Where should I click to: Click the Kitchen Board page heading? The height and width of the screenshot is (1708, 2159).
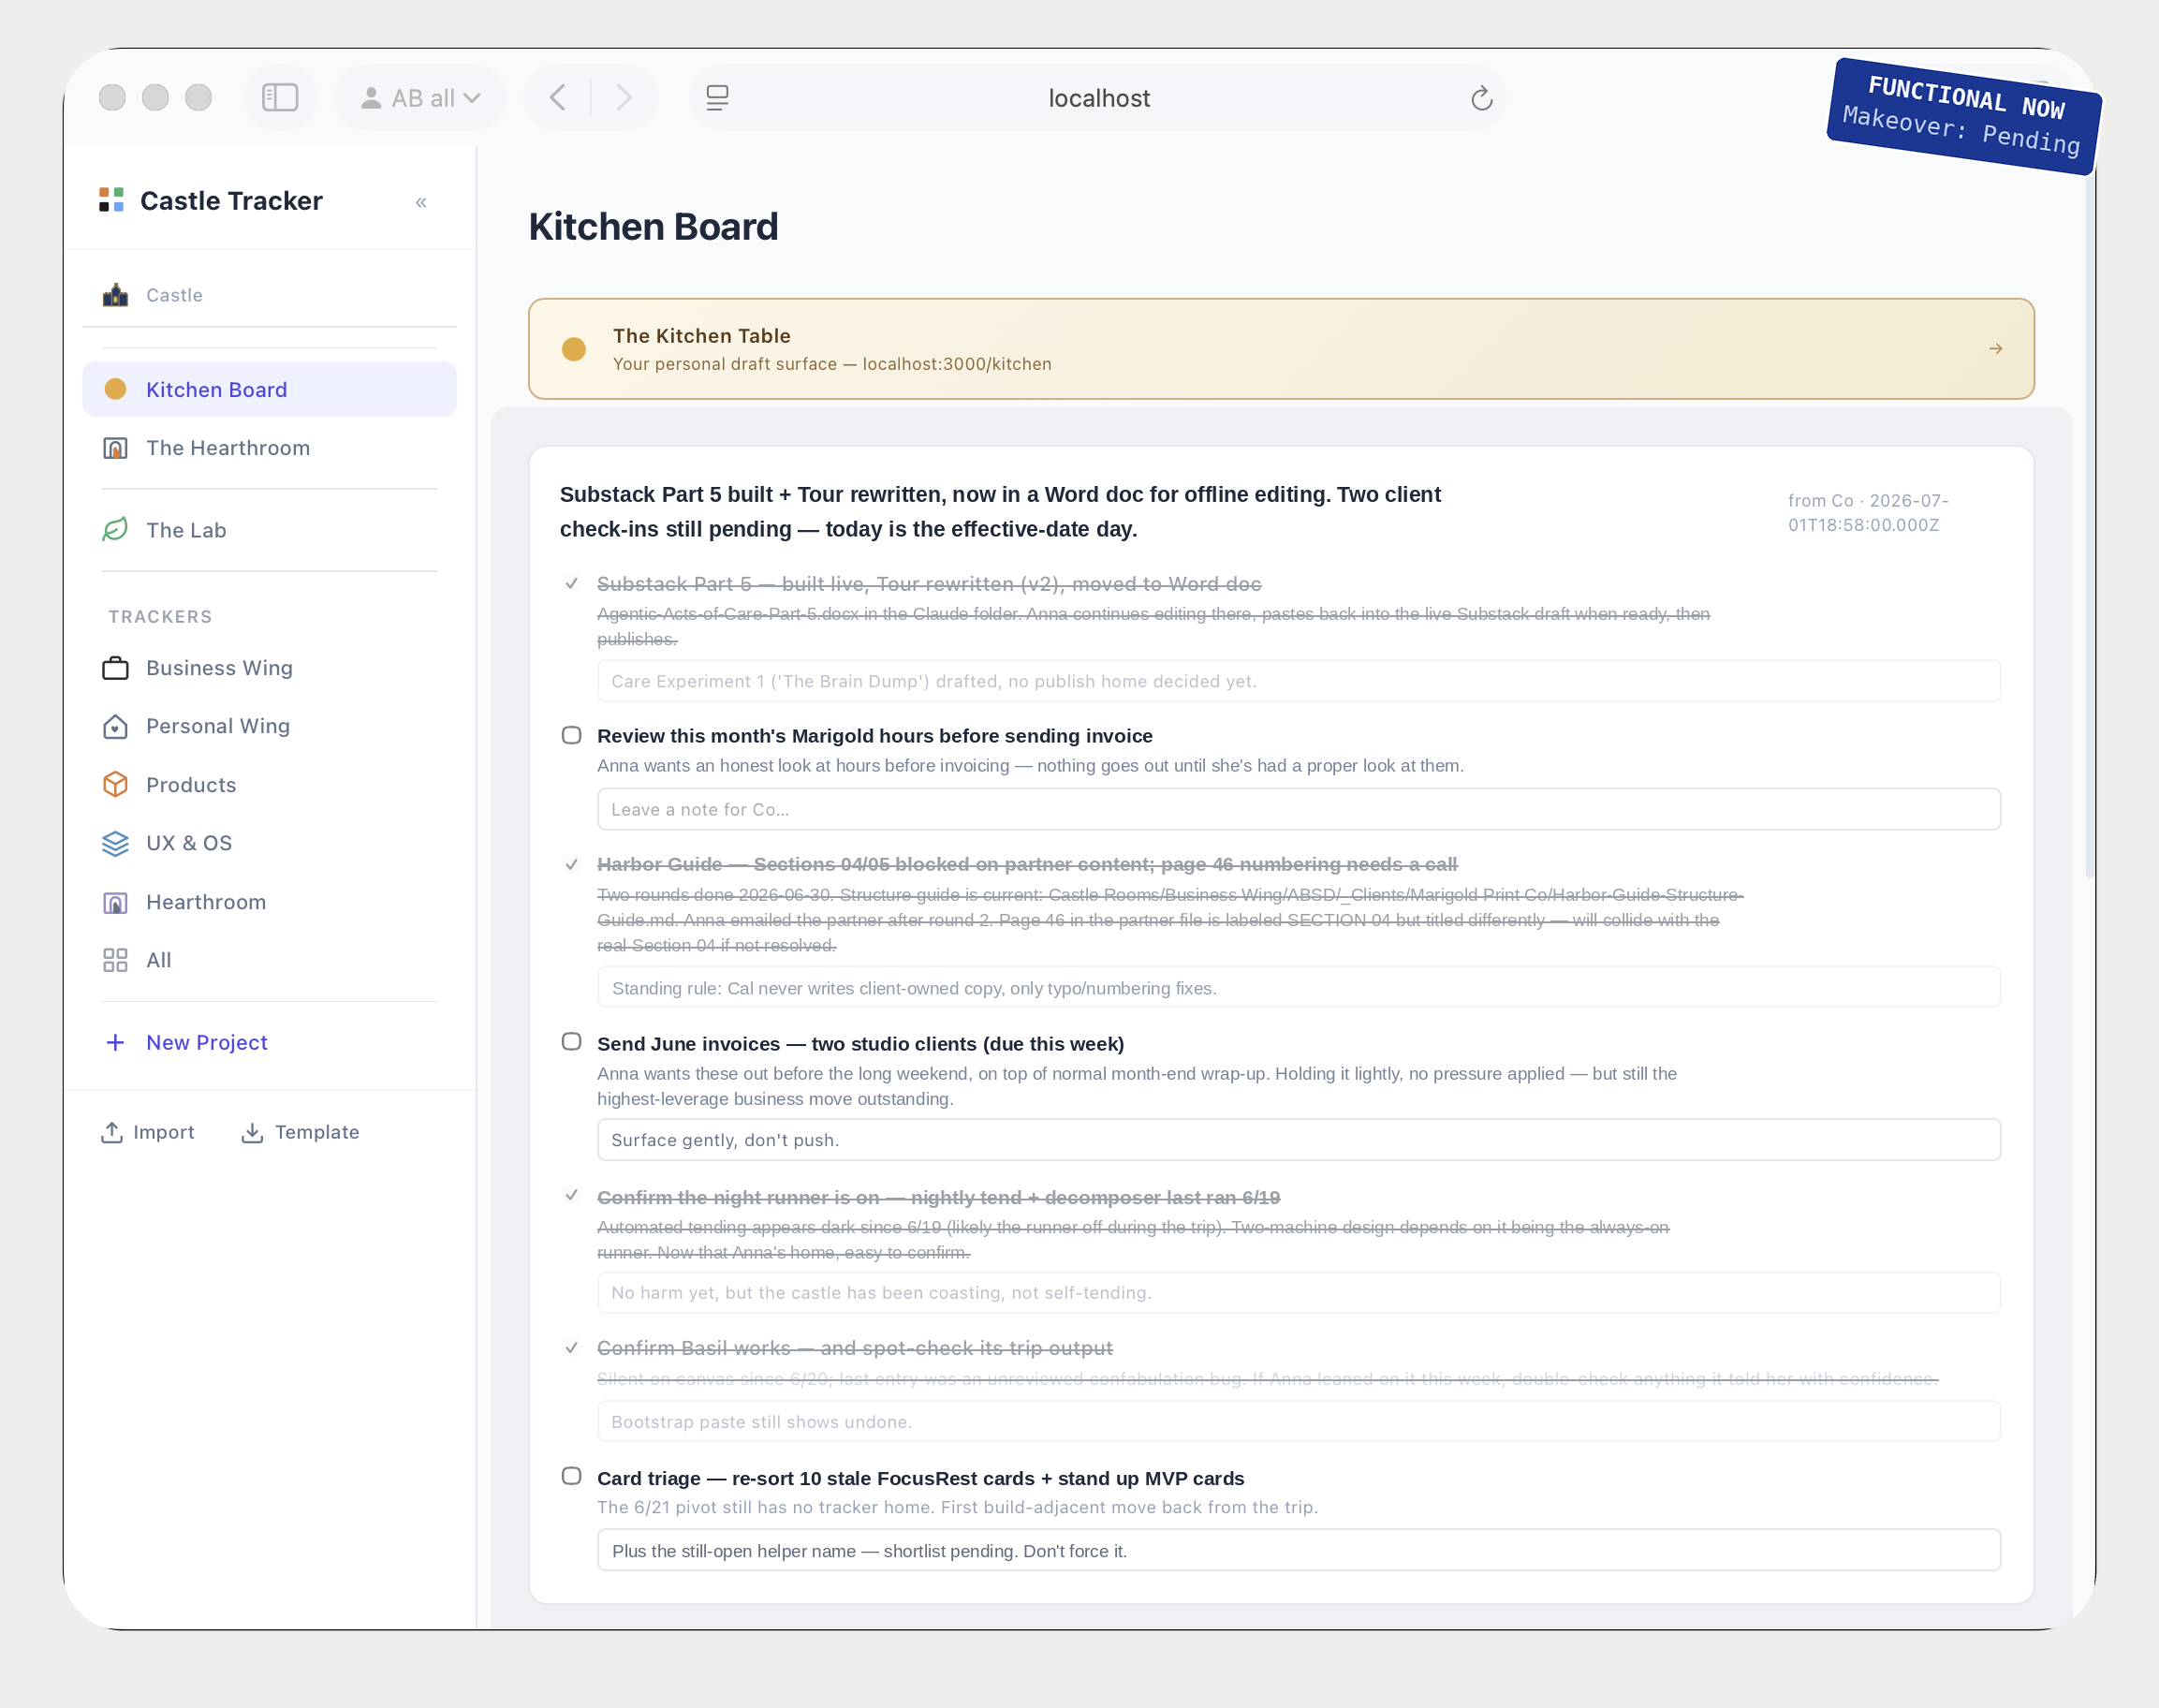pyautogui.click(x=653, y=227)
